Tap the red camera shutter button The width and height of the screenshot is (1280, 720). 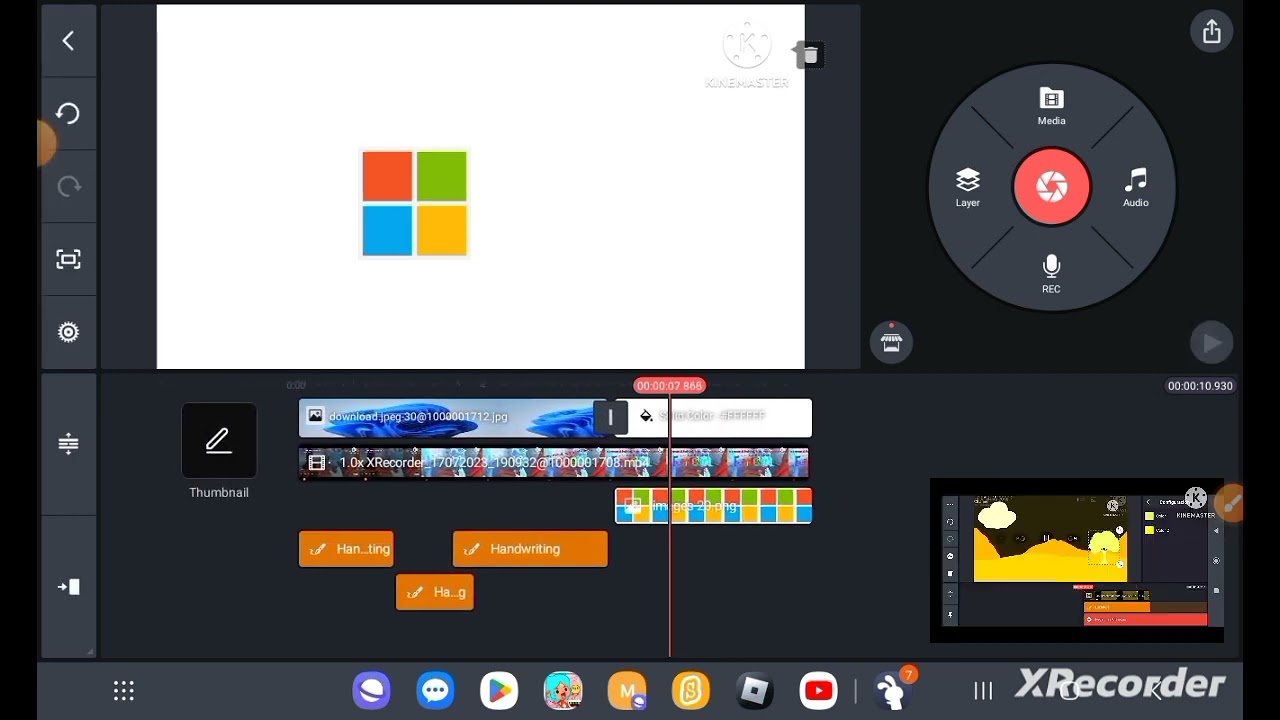point(1051,187)
